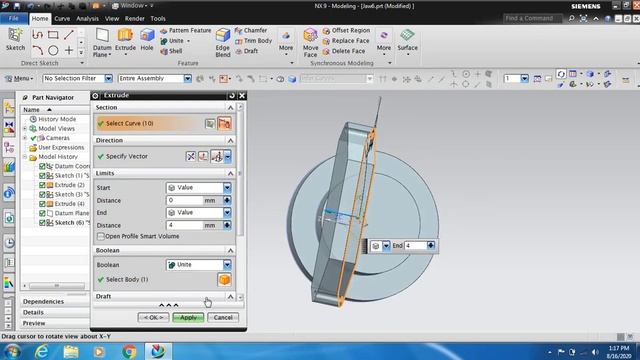Click the Curve selection icon beside Select Curve
This screenshot has width=640, height=360.
(224, 123)
